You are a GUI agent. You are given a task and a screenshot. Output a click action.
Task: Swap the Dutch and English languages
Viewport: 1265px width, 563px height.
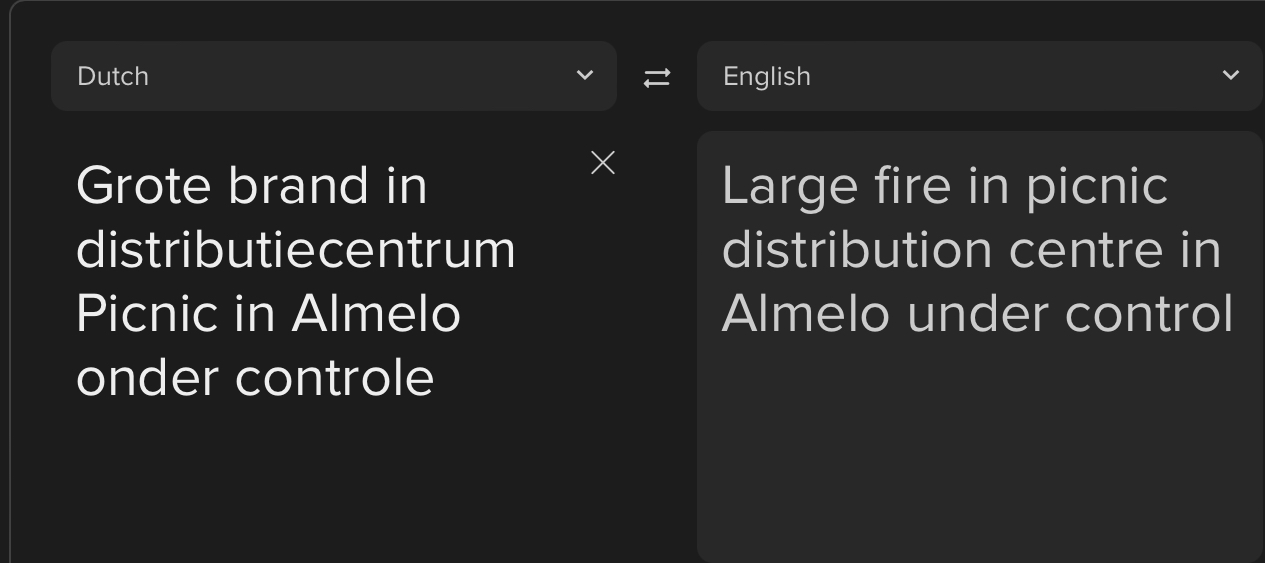(656, 77)
